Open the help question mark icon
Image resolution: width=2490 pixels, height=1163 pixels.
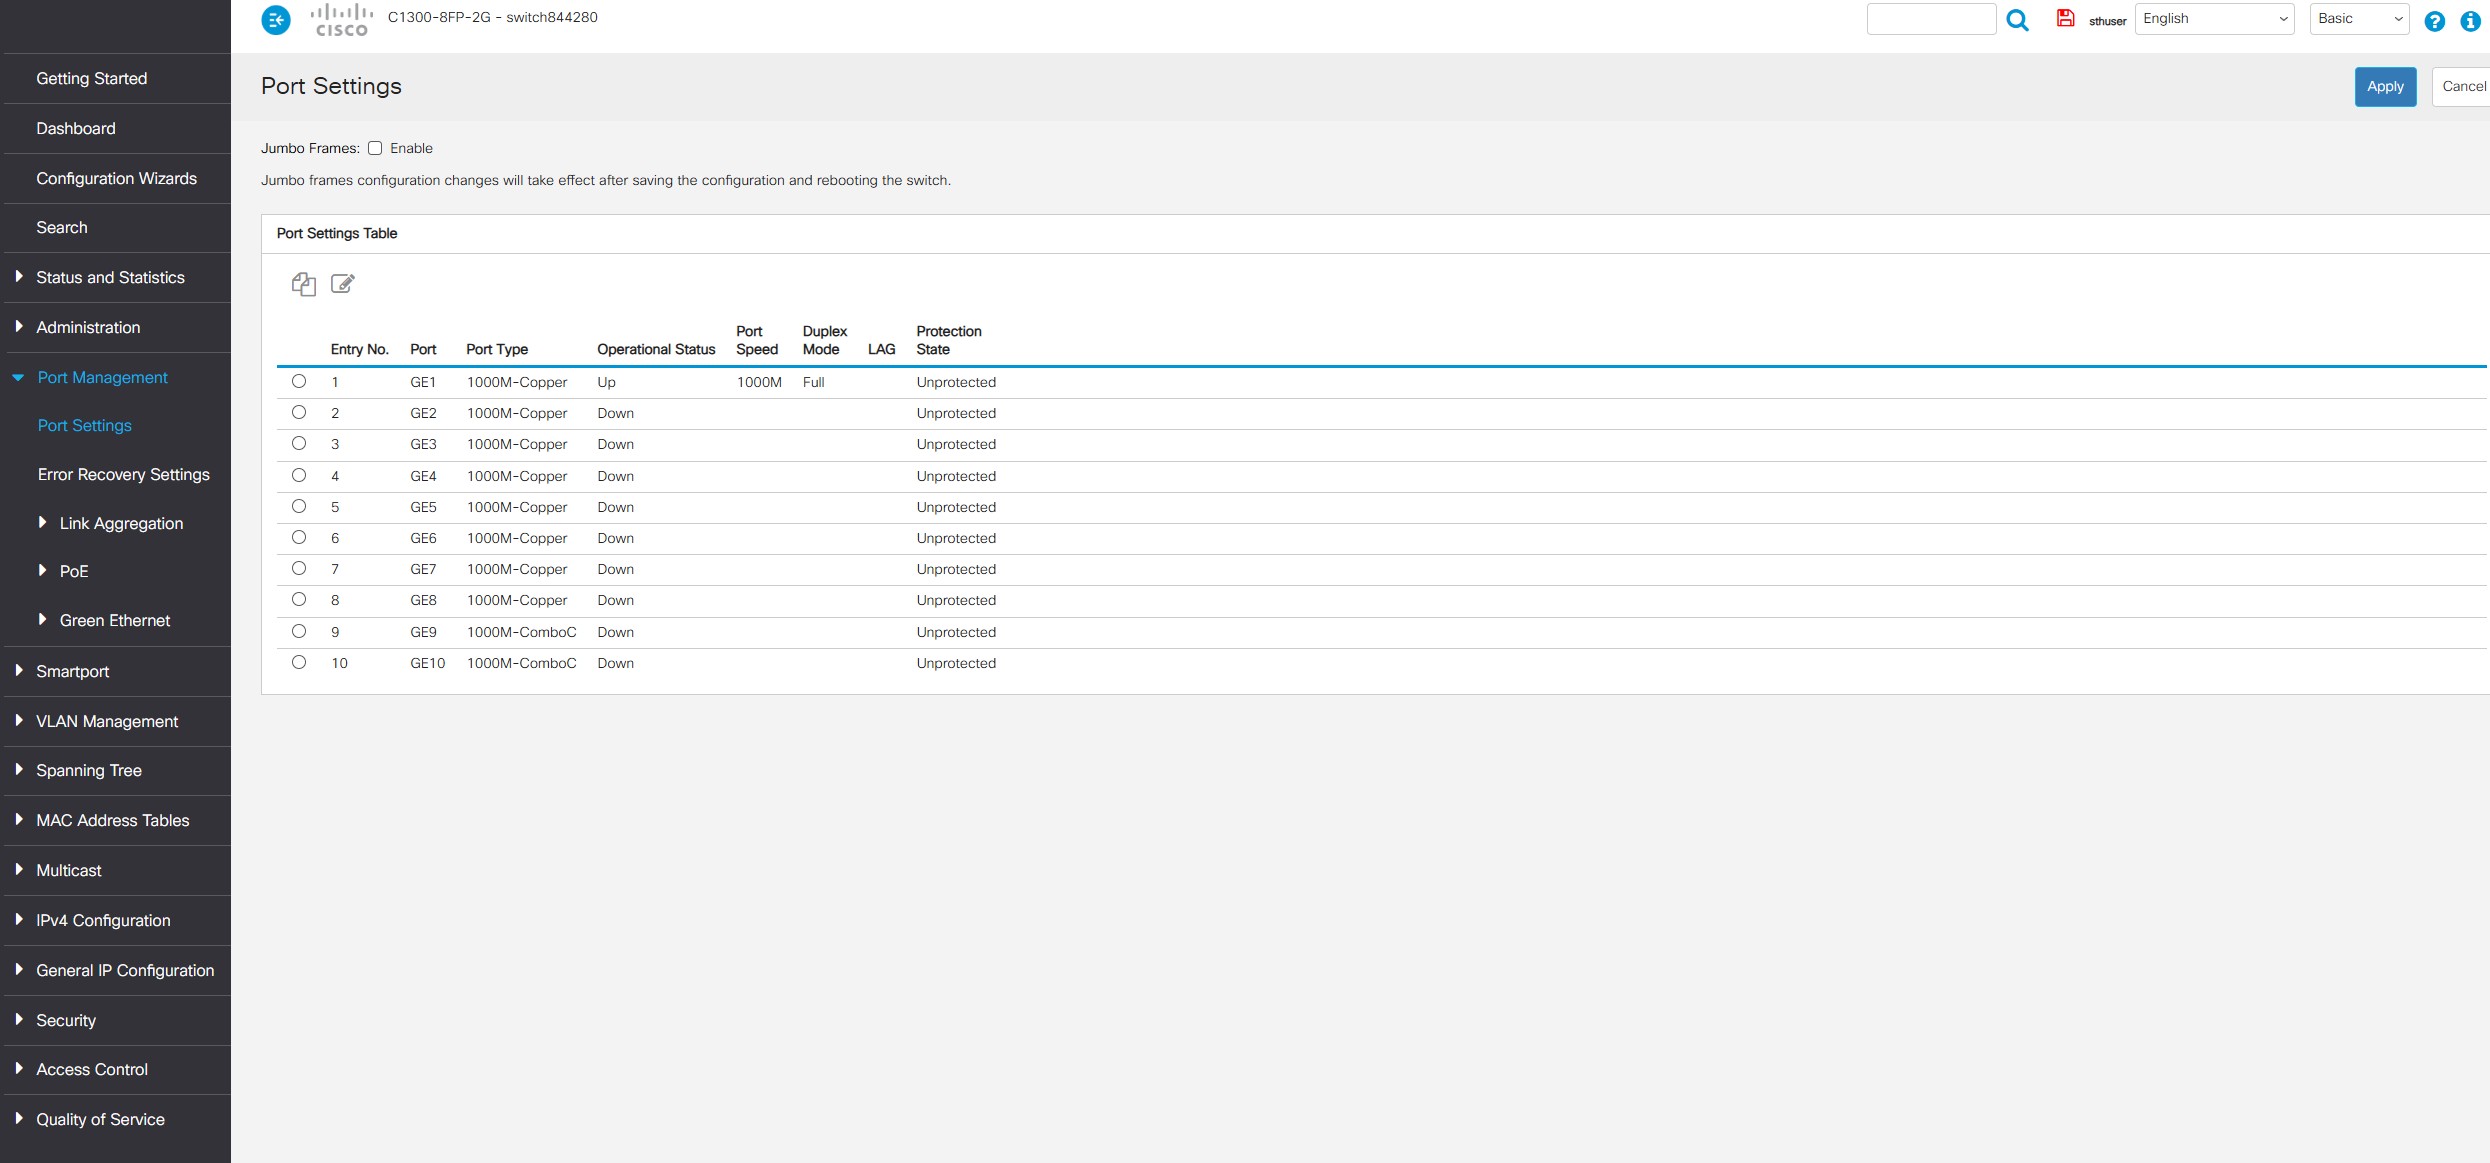pyautogui.click(x=2434, y=21)
